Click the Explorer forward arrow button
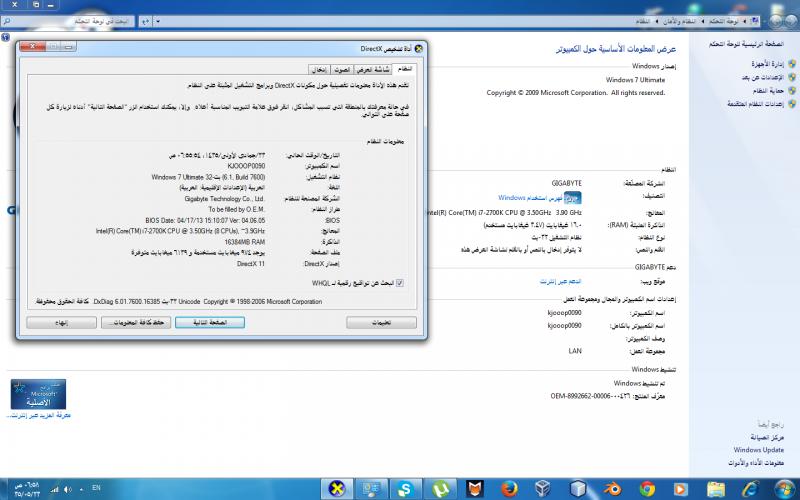 [775, 21]
